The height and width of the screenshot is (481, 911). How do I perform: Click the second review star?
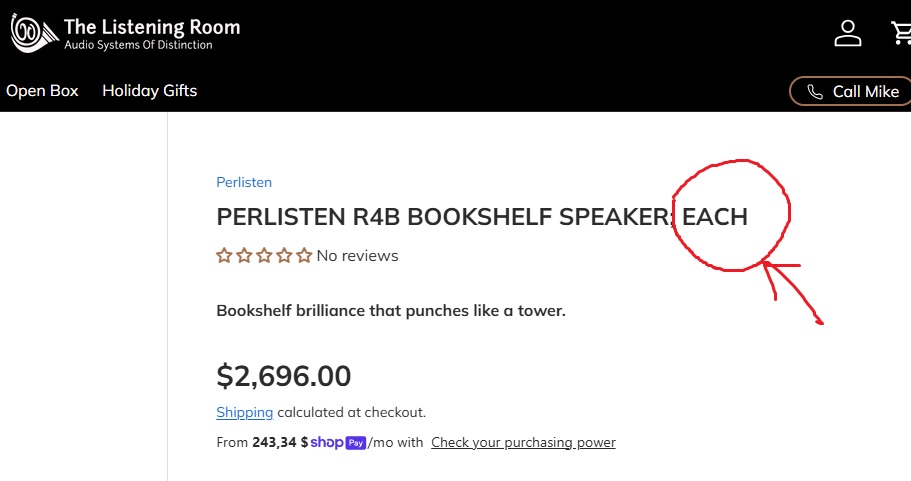pos(245,256)
